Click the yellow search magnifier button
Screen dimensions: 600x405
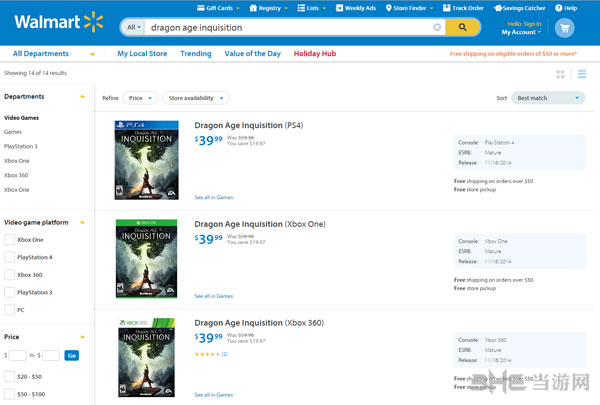[x=463, y=27]
